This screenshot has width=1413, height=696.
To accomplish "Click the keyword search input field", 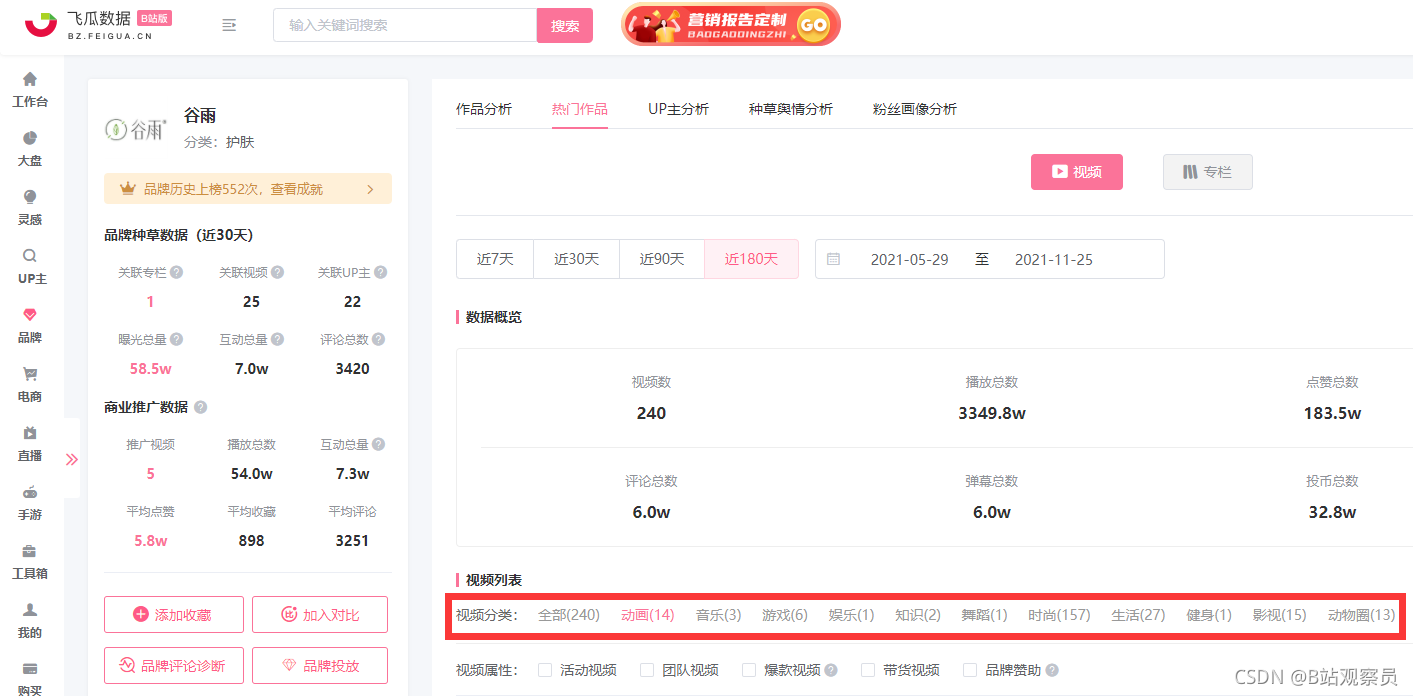I will [405, 25].
